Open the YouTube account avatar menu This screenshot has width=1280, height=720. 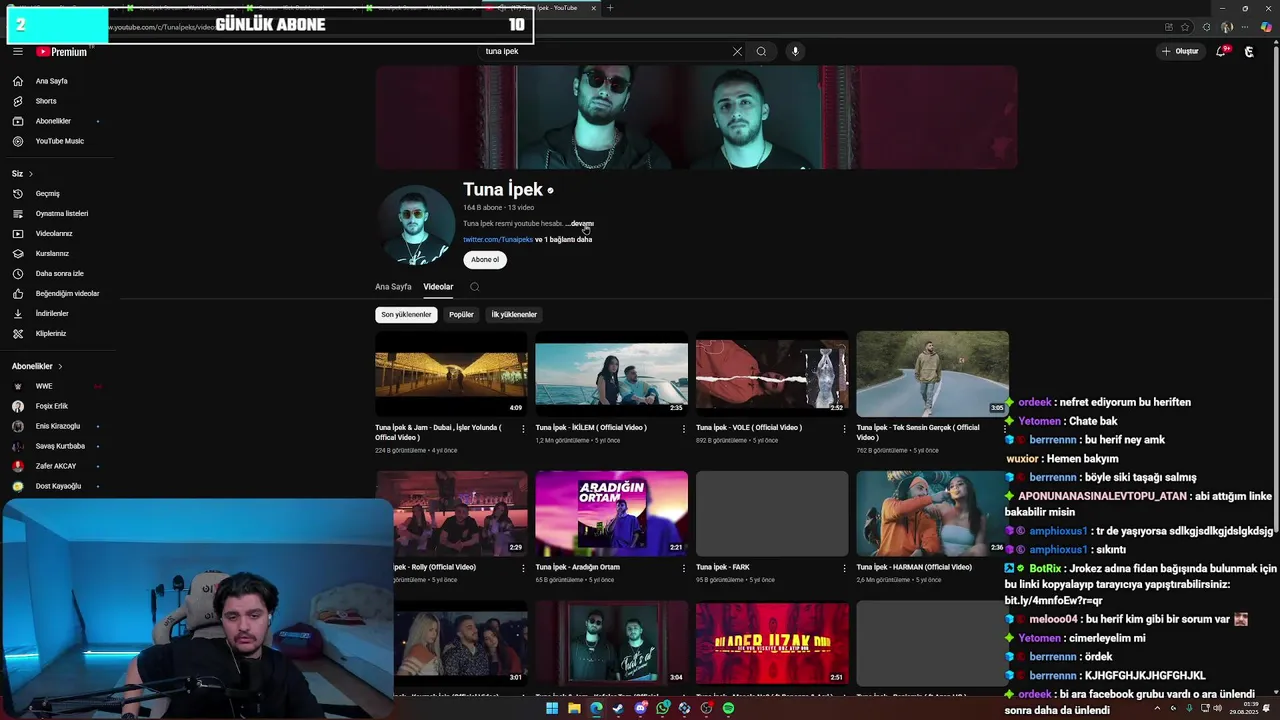1249,51
